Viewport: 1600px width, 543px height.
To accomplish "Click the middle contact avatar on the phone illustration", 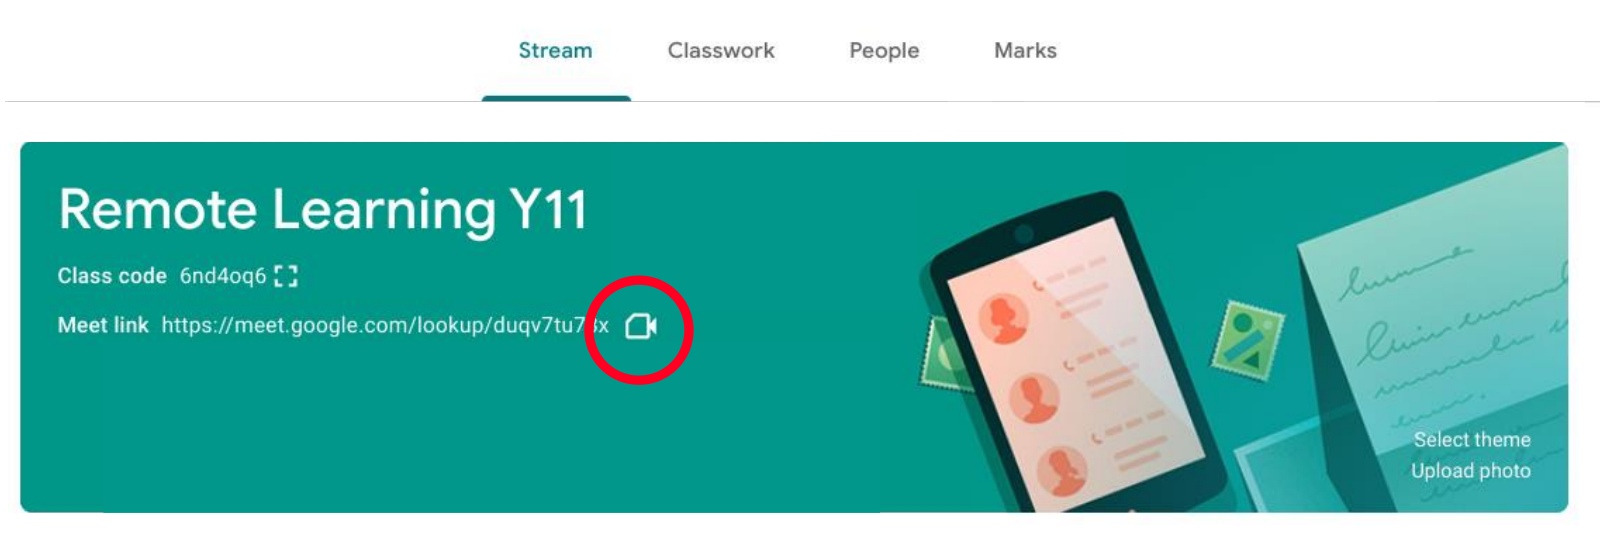I will click(1033, 397).
